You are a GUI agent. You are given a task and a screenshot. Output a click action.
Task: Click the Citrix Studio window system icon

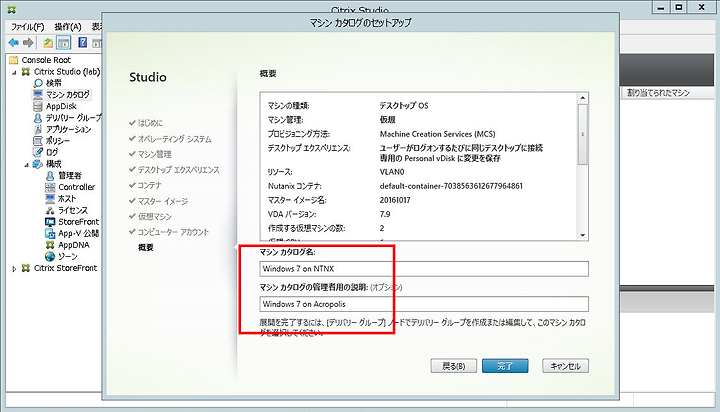[12, 9]
